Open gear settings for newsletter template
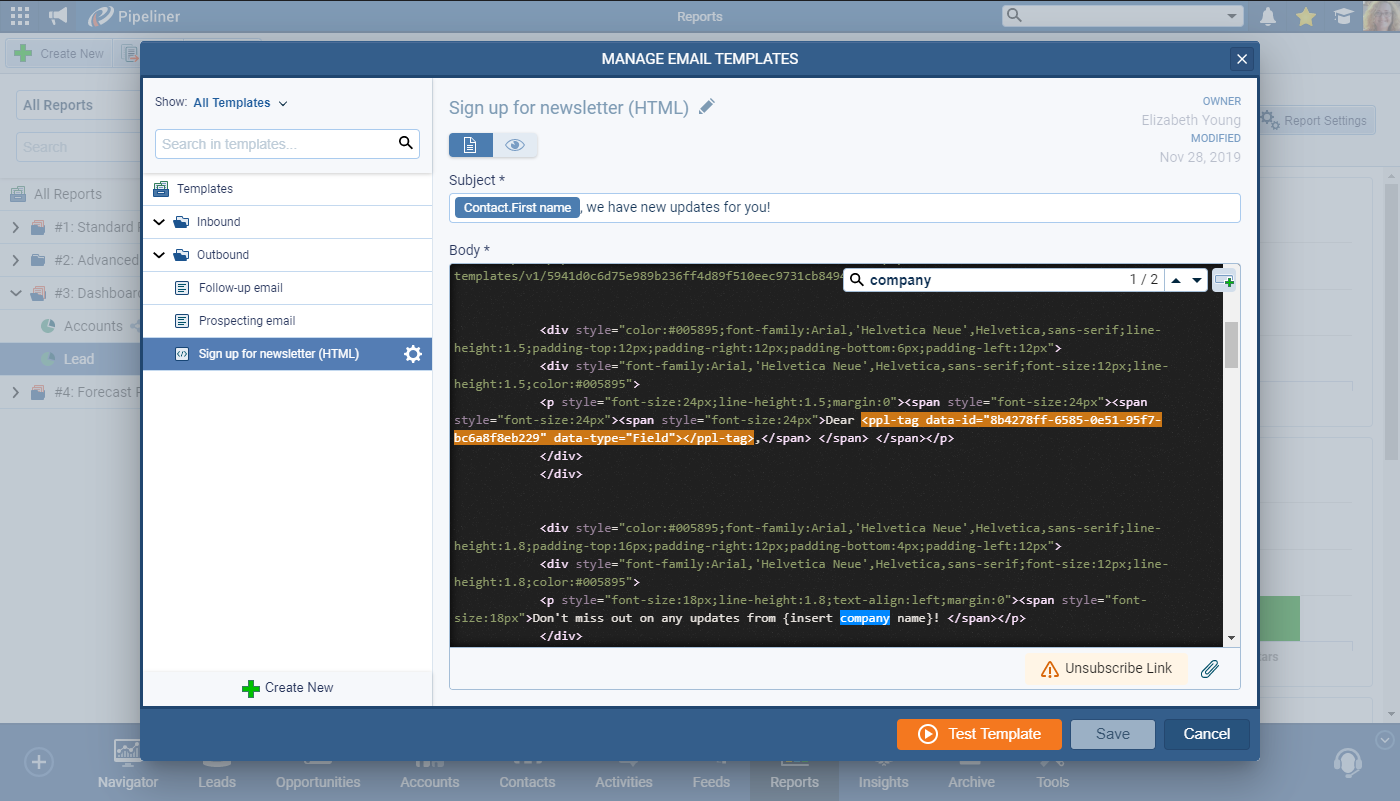Screen dimensions: 1400x801 point(412,354)
